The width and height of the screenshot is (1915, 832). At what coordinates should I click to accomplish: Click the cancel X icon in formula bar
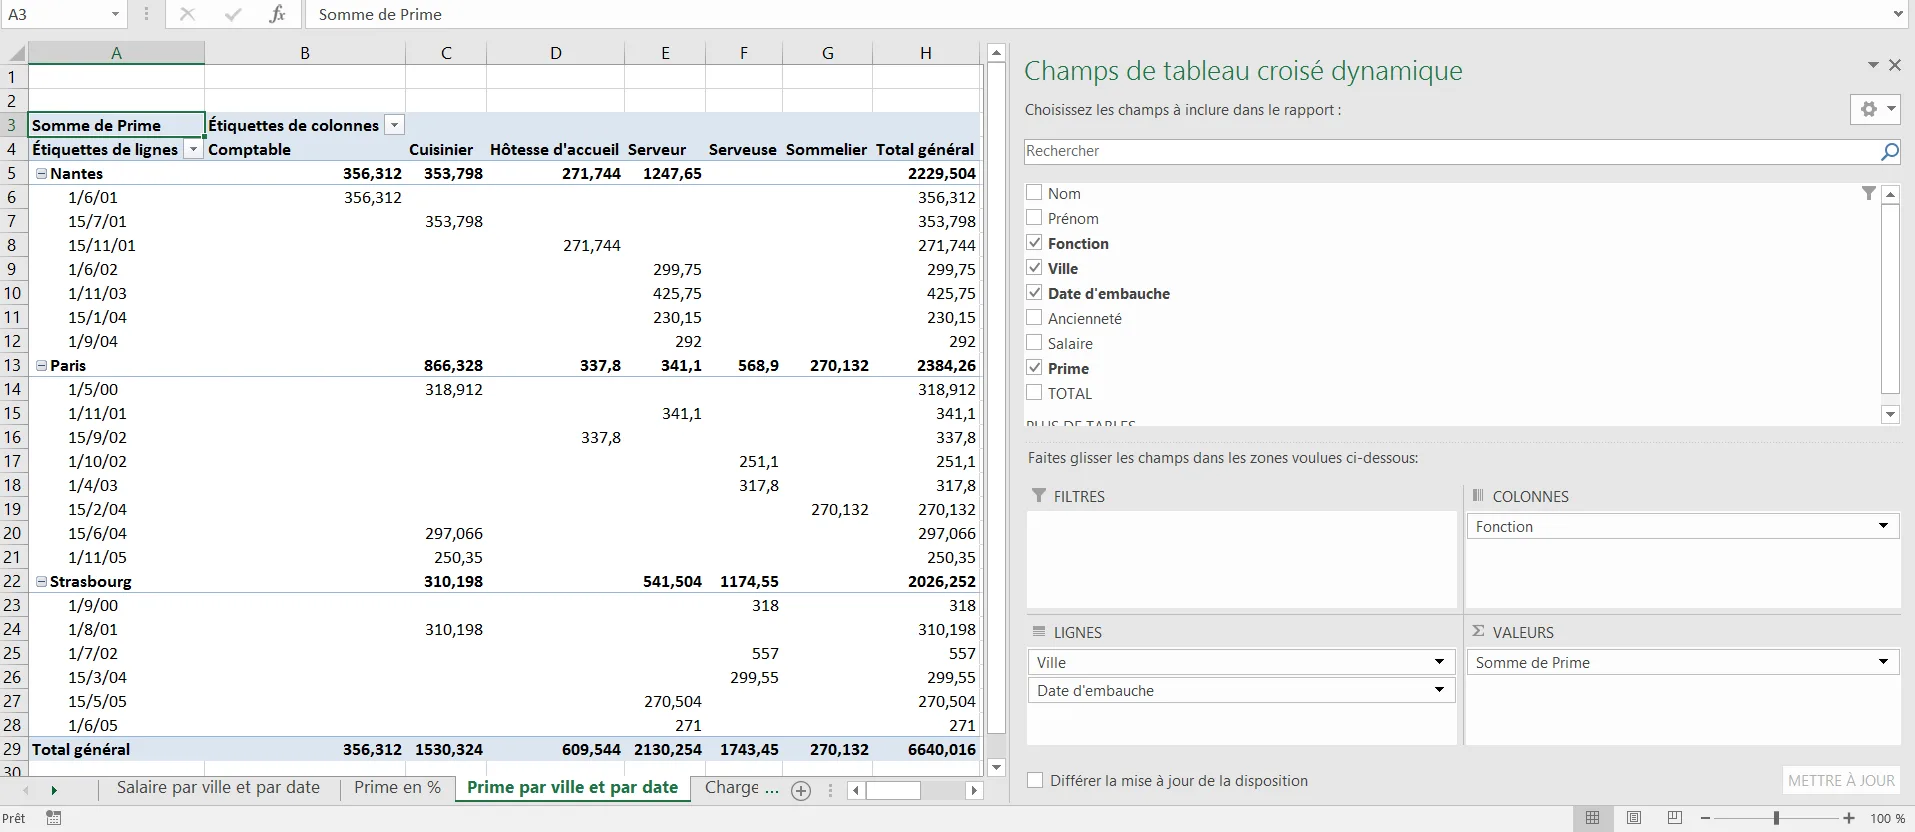[187, 14]
